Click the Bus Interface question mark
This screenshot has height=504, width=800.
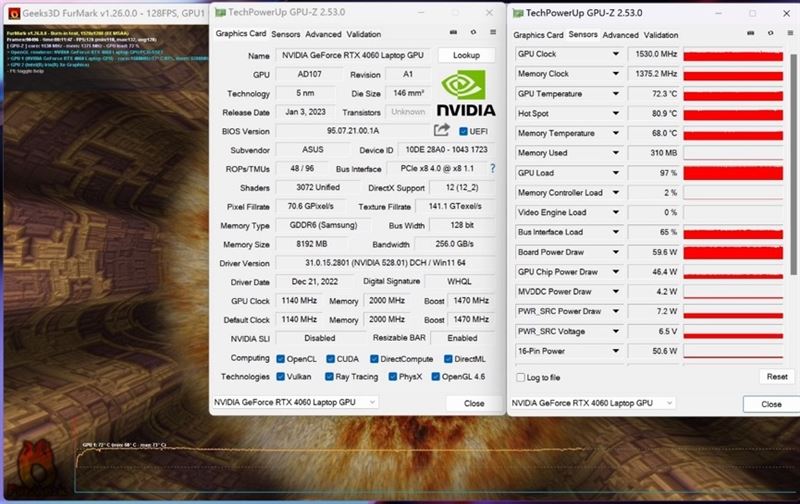coord(492,168)
